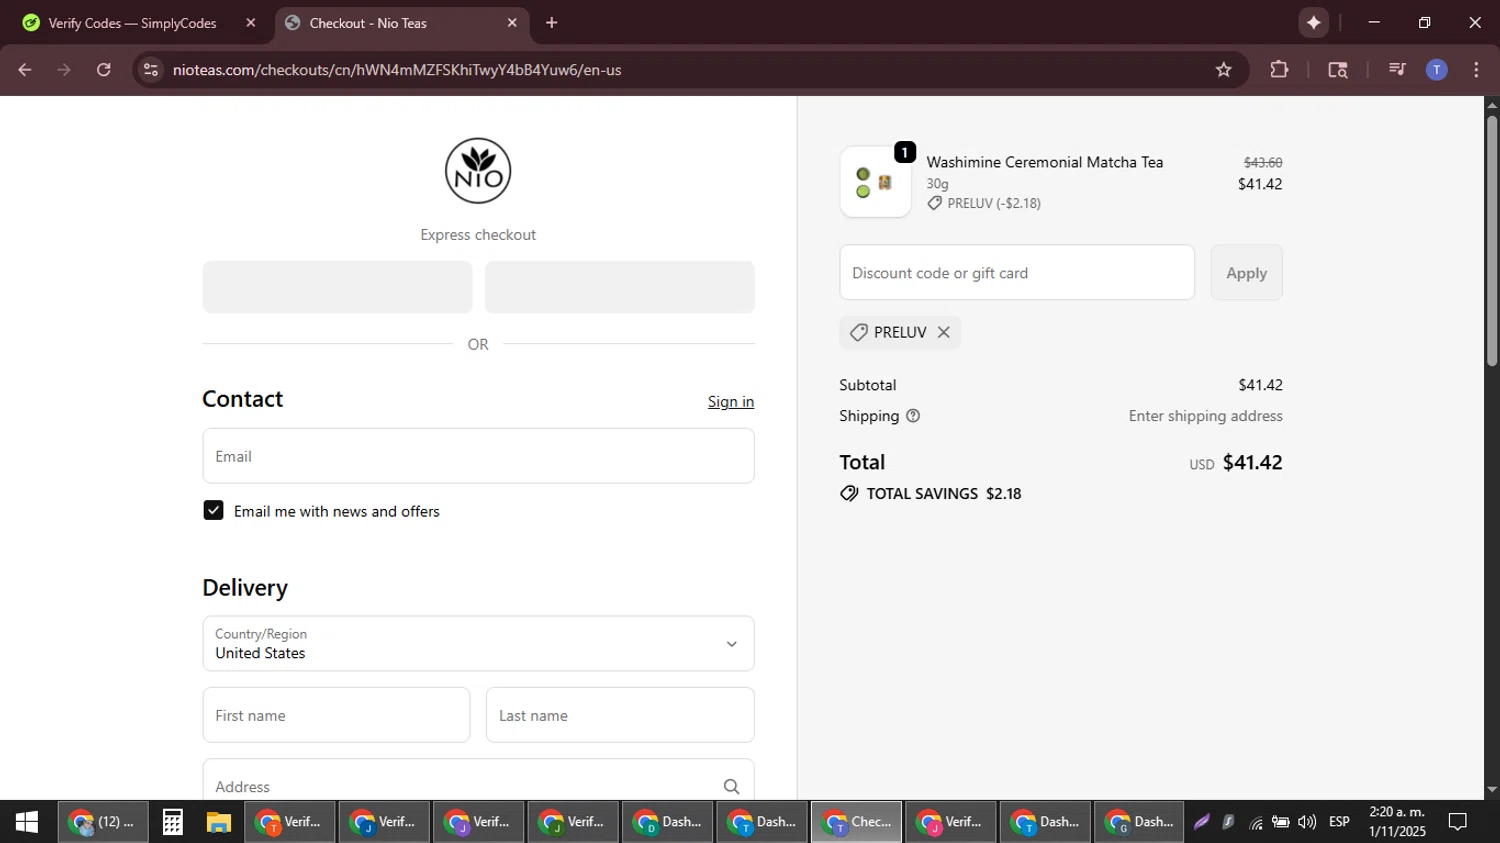
Task: Click the Address input field
Action: [x=478, y=785]
